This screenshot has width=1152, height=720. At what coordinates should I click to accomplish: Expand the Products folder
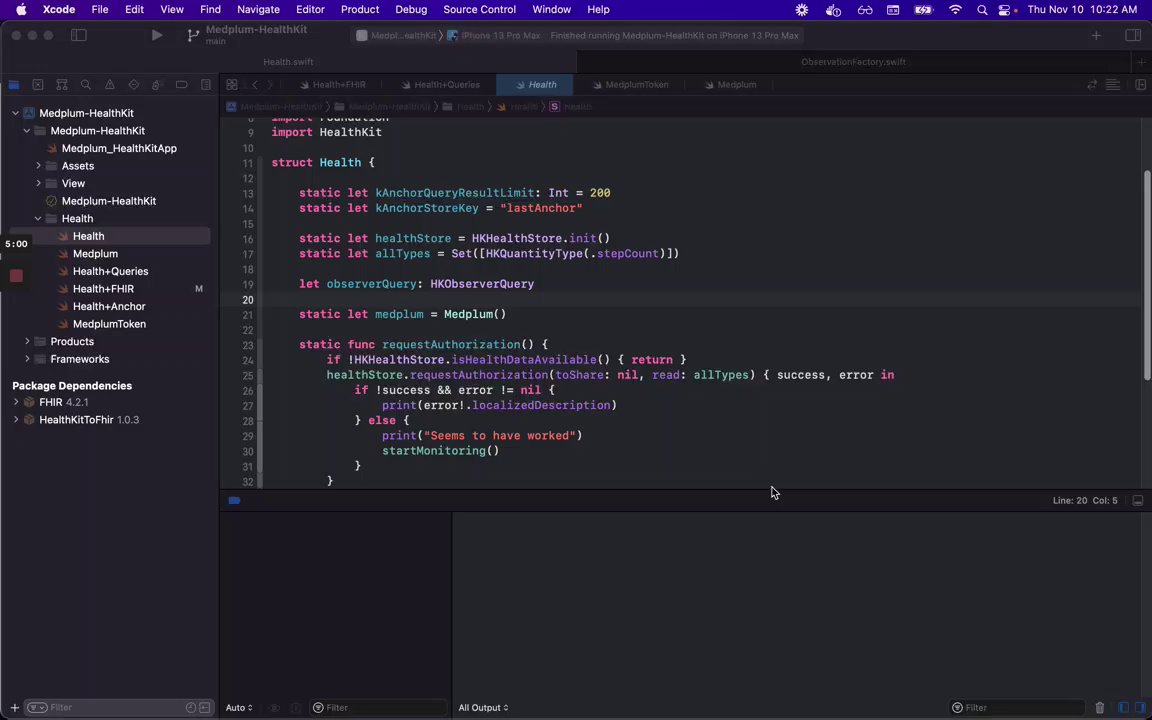tap(27, 342)
